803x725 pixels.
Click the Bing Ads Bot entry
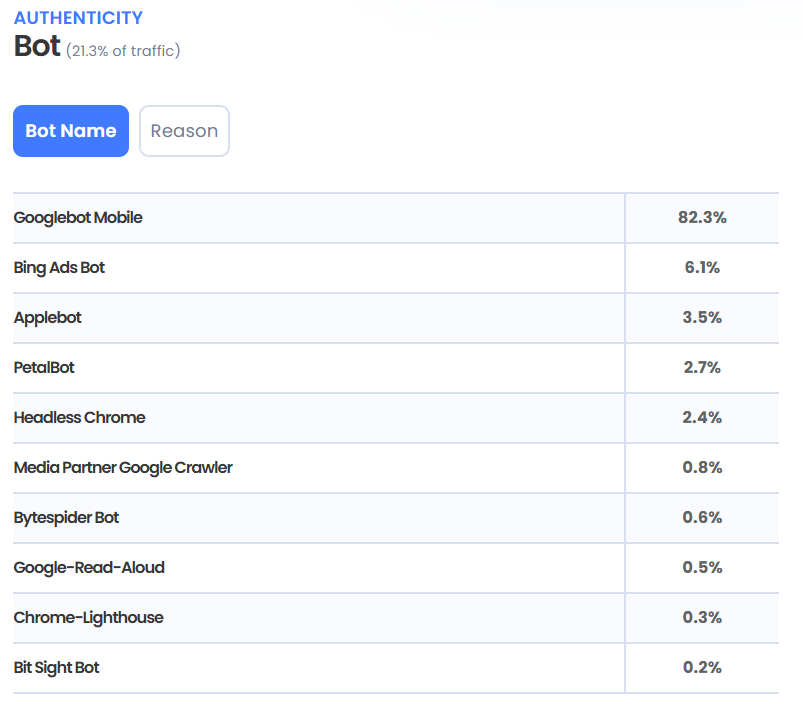tap(60, 267)
